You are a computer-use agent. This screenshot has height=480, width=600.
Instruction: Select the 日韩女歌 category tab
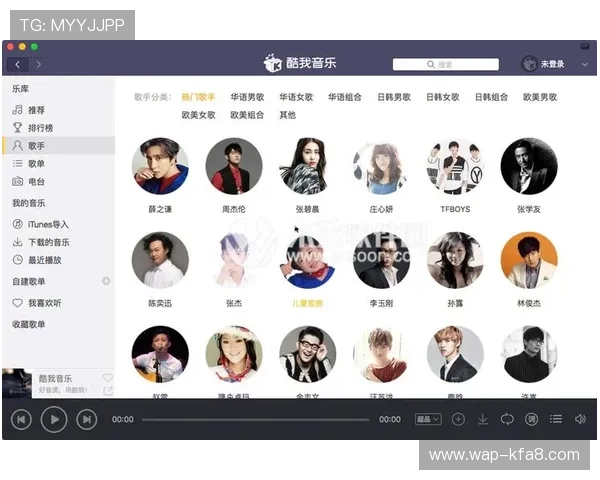(x=443, y=97)
